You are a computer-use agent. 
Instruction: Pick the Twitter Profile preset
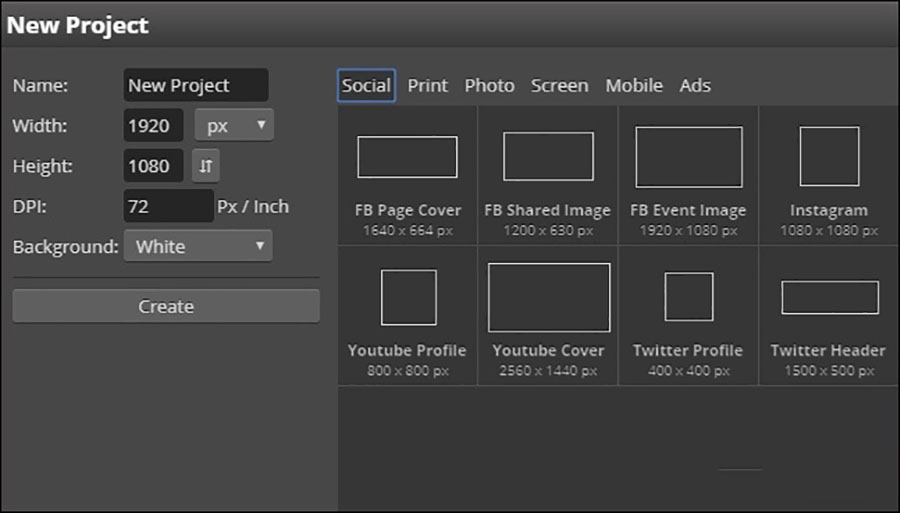pyautogui.click(x=688, y=315)
